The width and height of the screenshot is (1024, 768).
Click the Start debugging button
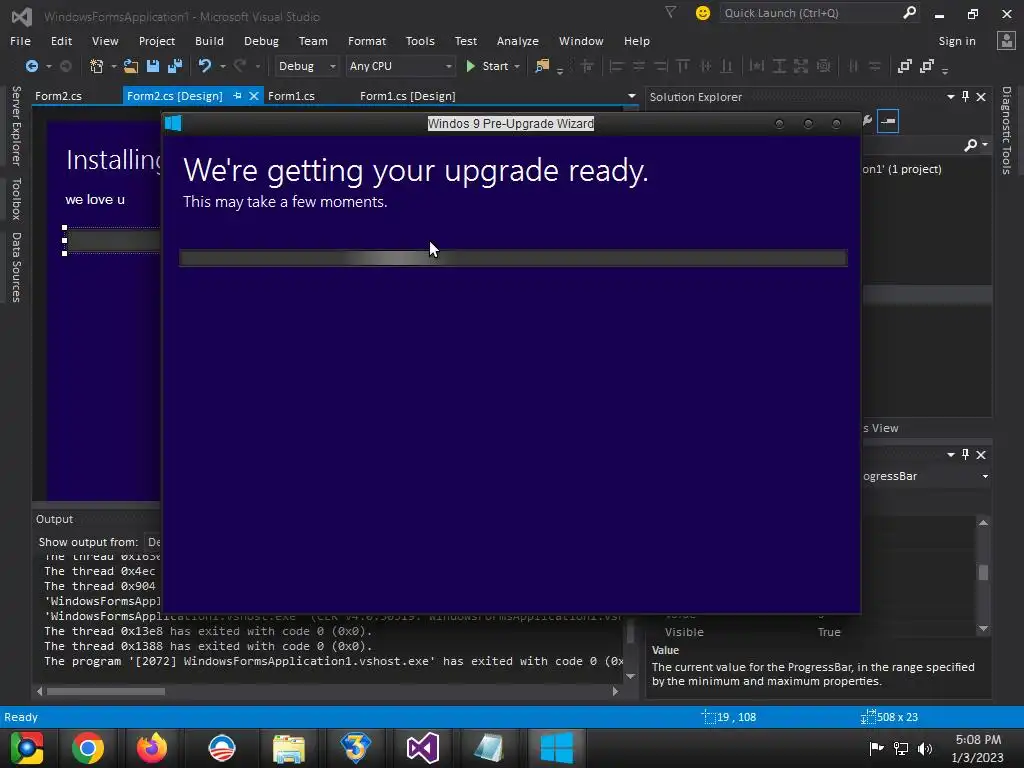click(487, 66)
